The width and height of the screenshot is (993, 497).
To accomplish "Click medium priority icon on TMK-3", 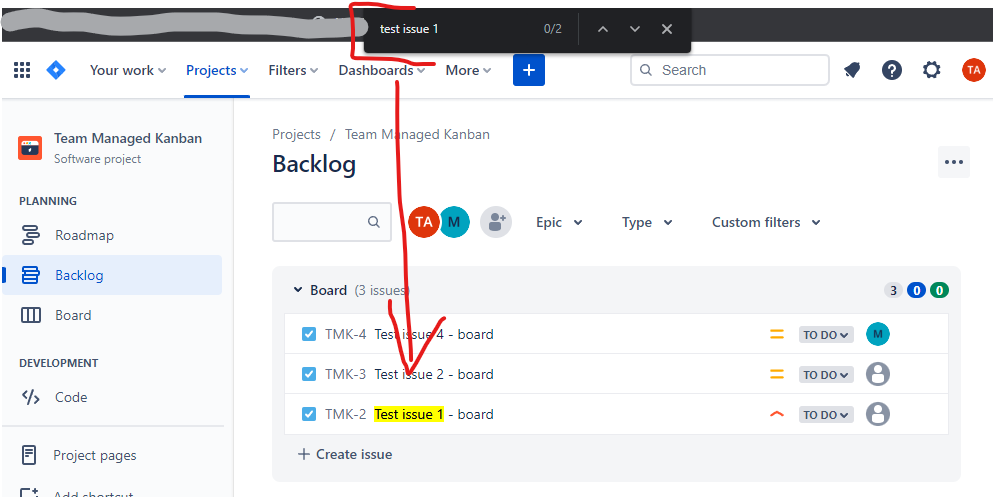I will tap(777, 375).
